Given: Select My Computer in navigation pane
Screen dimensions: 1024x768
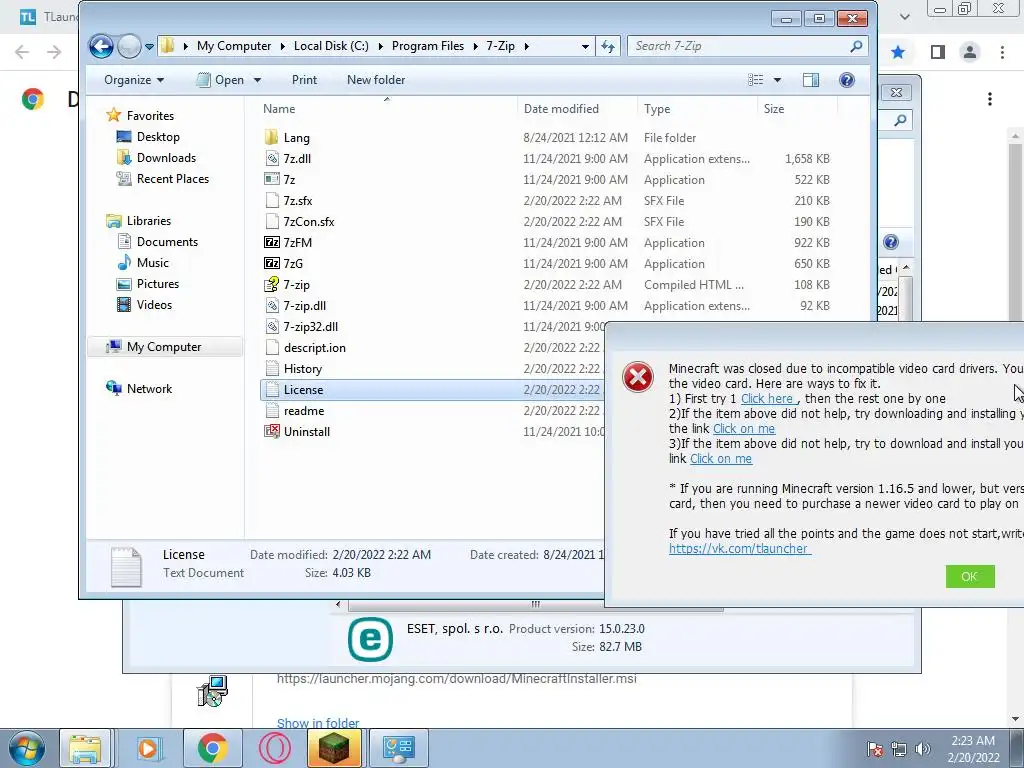Looking at the screenshot, I should tap(164, 347).
